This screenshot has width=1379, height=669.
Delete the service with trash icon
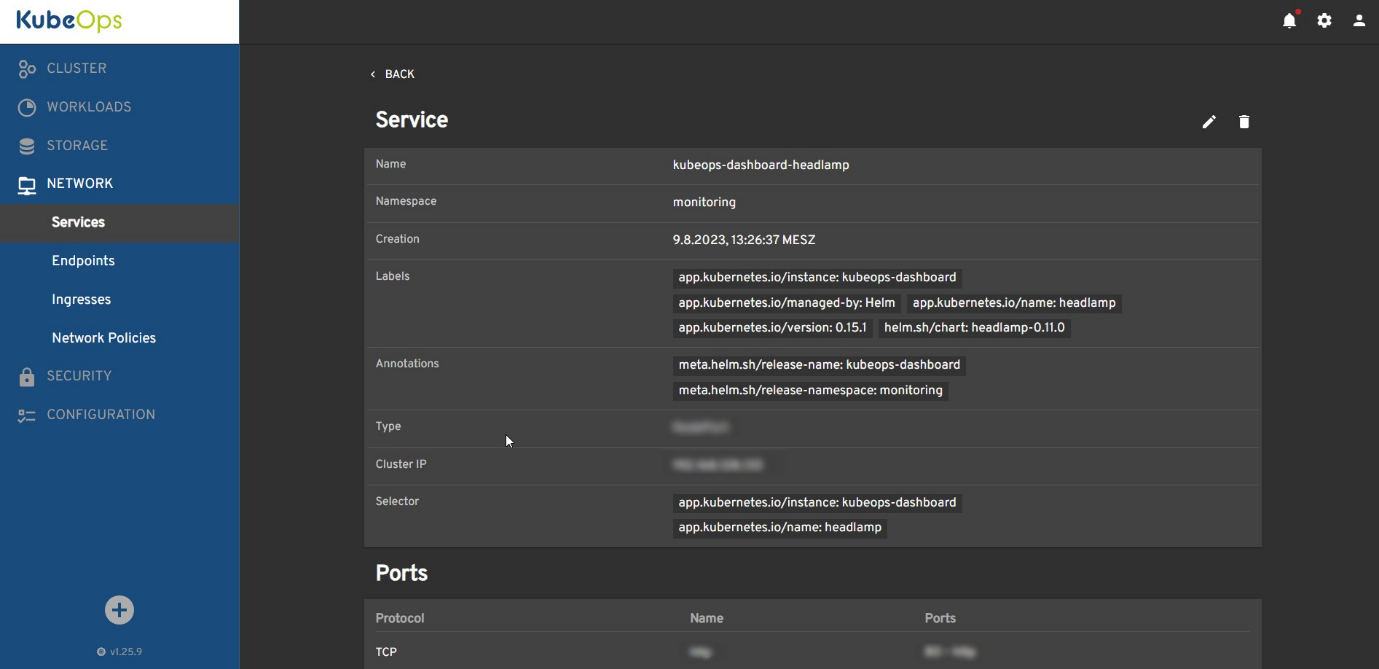click(1244, 122)
